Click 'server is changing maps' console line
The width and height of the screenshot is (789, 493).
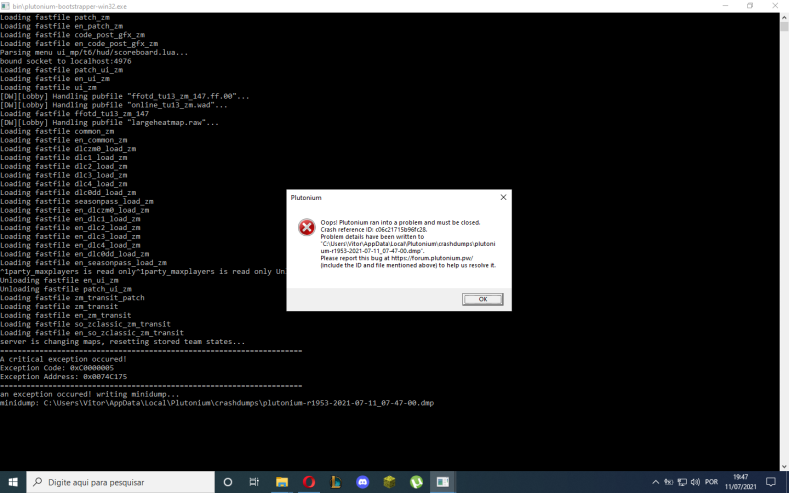click(x=123, y=342)
